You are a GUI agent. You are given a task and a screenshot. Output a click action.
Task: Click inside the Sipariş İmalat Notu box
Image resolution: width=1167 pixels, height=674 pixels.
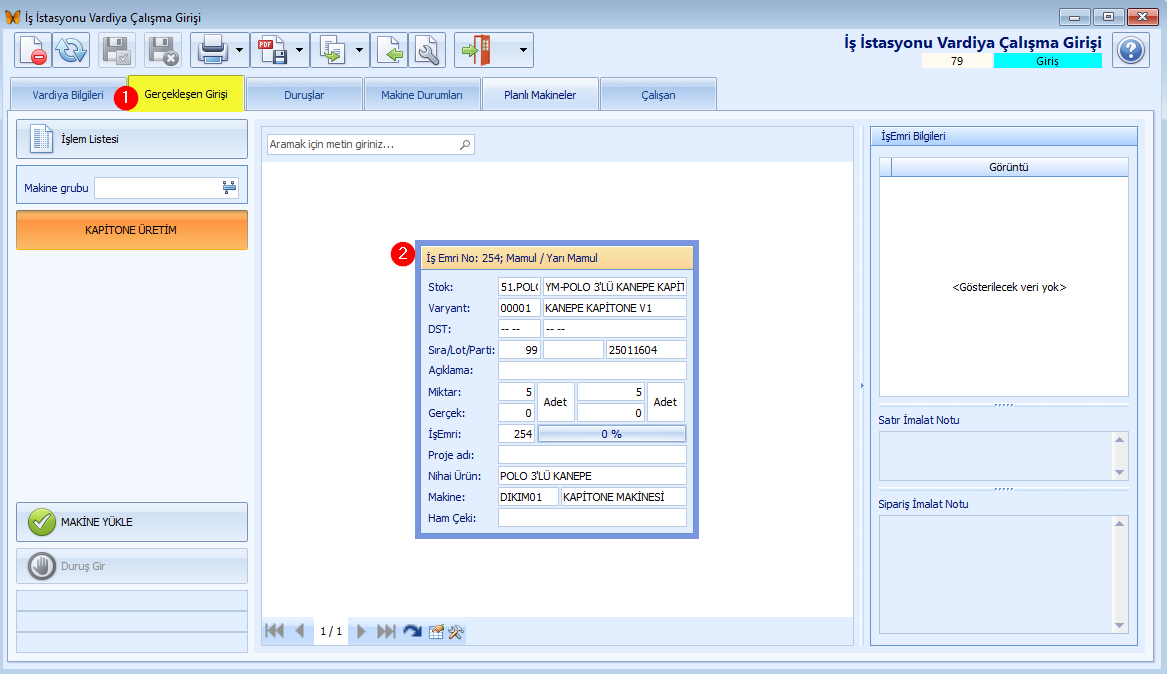tap(996, 574)
